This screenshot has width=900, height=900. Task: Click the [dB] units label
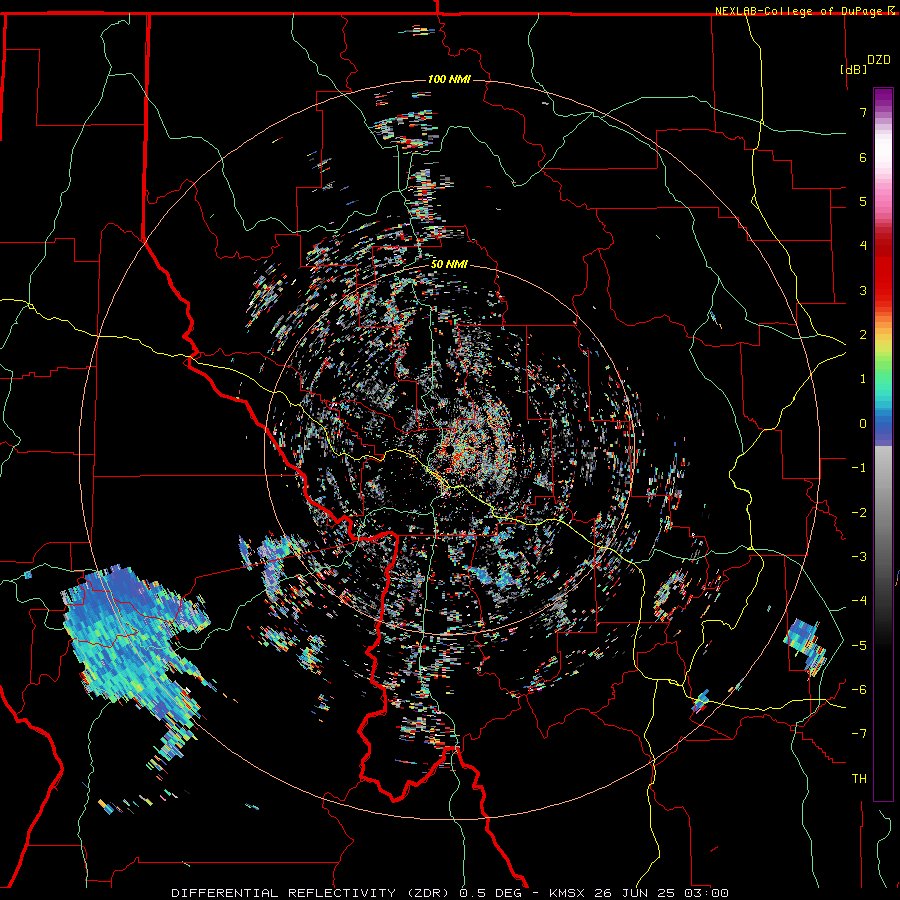854,69
